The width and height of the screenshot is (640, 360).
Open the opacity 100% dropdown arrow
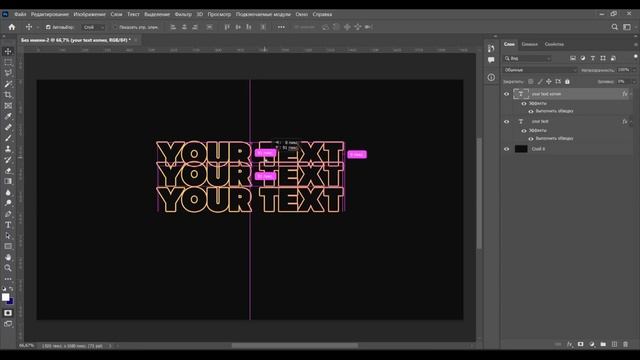tap(633, 70)
